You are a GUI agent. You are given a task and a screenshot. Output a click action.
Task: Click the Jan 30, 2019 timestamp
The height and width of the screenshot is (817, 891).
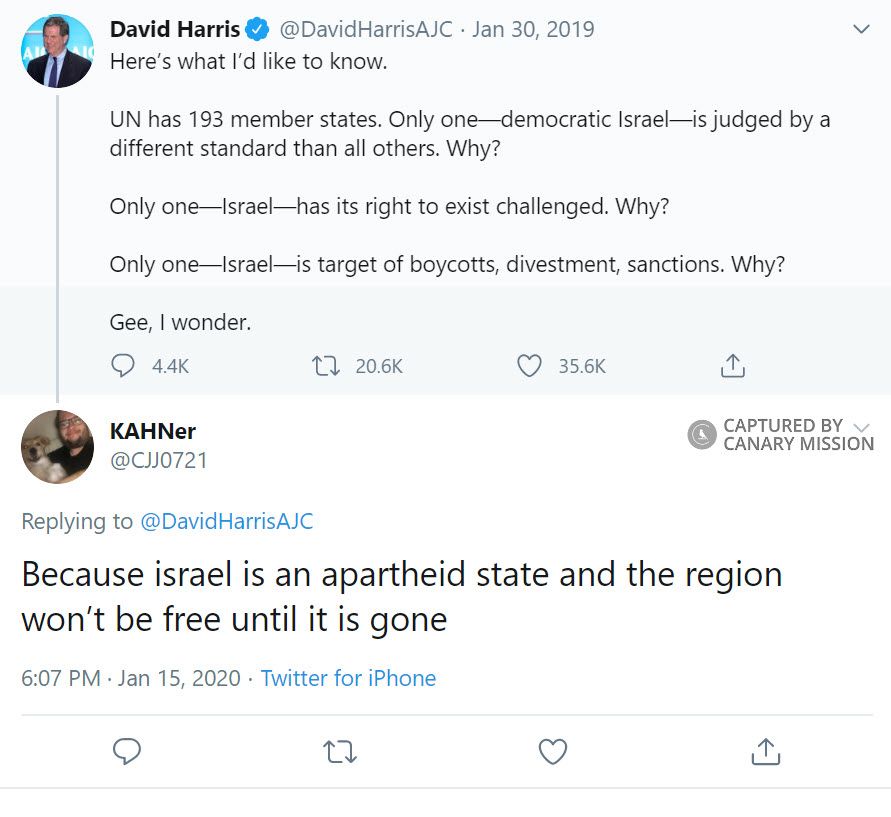click(x=533, y=29)
